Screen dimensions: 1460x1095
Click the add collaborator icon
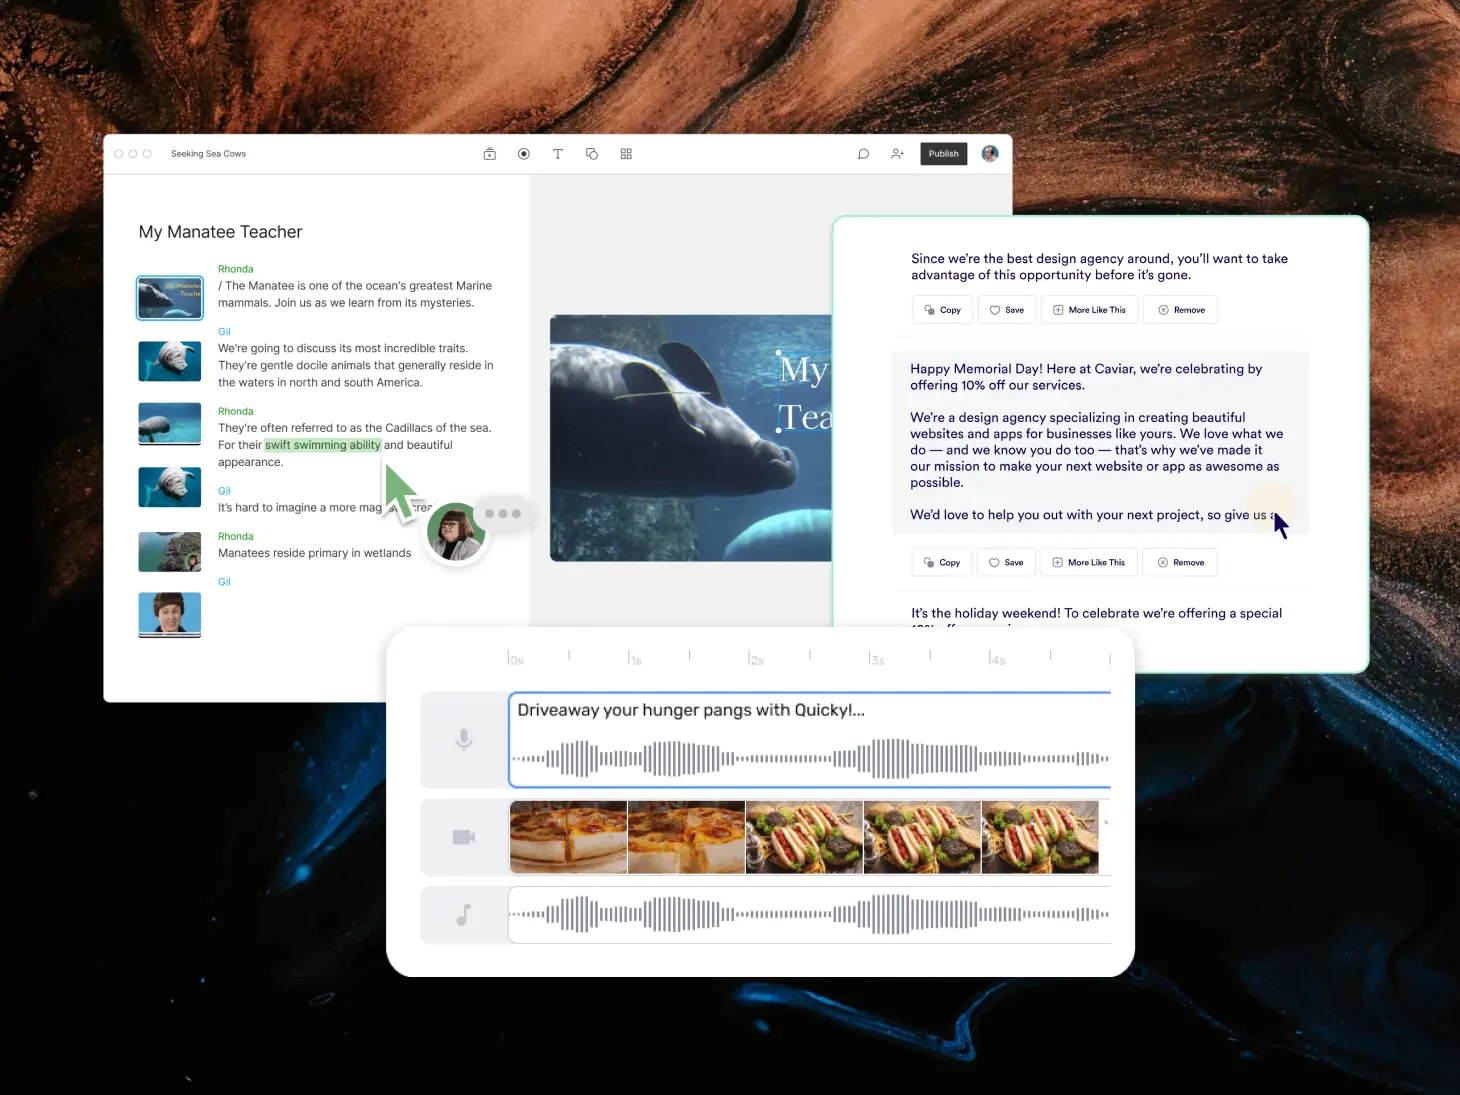point(897,154)
